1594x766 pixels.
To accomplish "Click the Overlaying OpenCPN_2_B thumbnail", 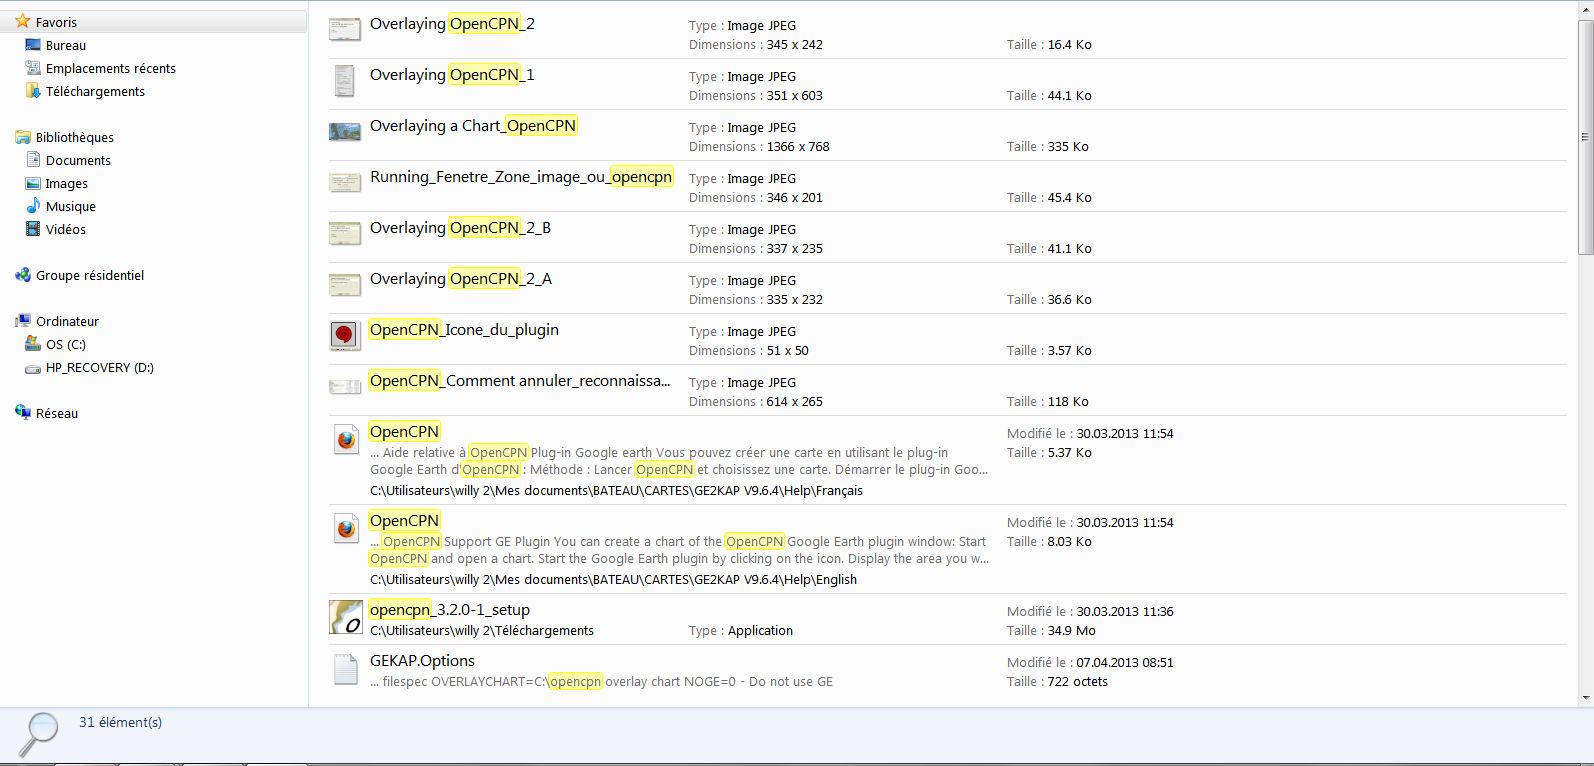I will coord(345,233).
